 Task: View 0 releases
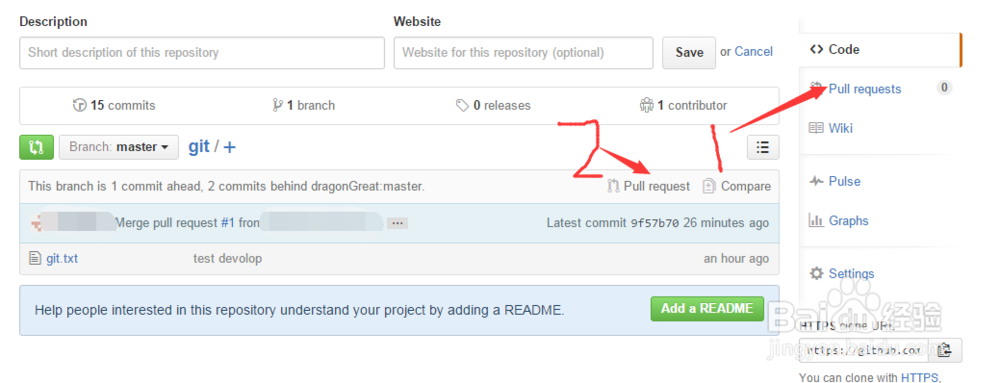(501, 106)
